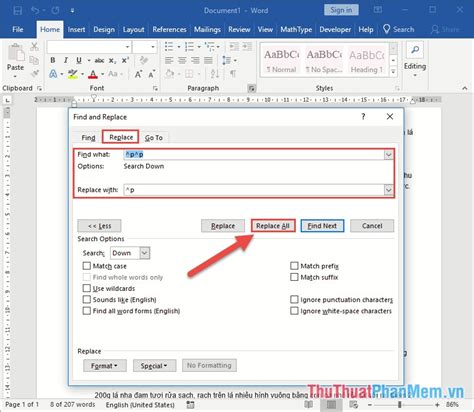Click the Save icon in title bar

point(17,10)
